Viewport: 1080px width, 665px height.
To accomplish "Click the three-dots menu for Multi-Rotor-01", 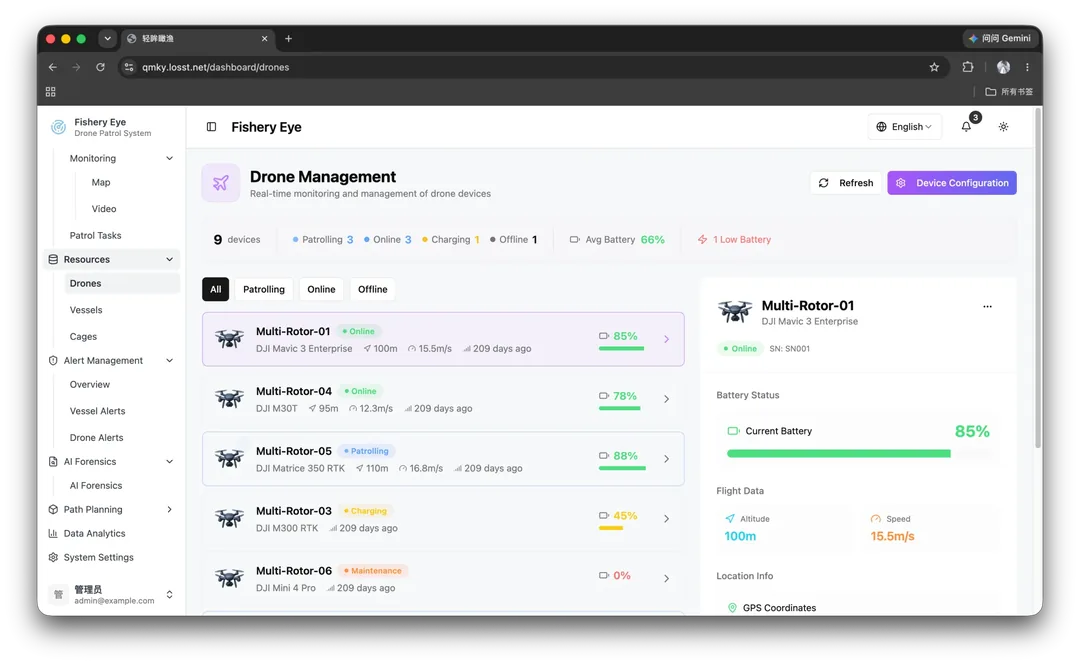I will click(987, 307).
